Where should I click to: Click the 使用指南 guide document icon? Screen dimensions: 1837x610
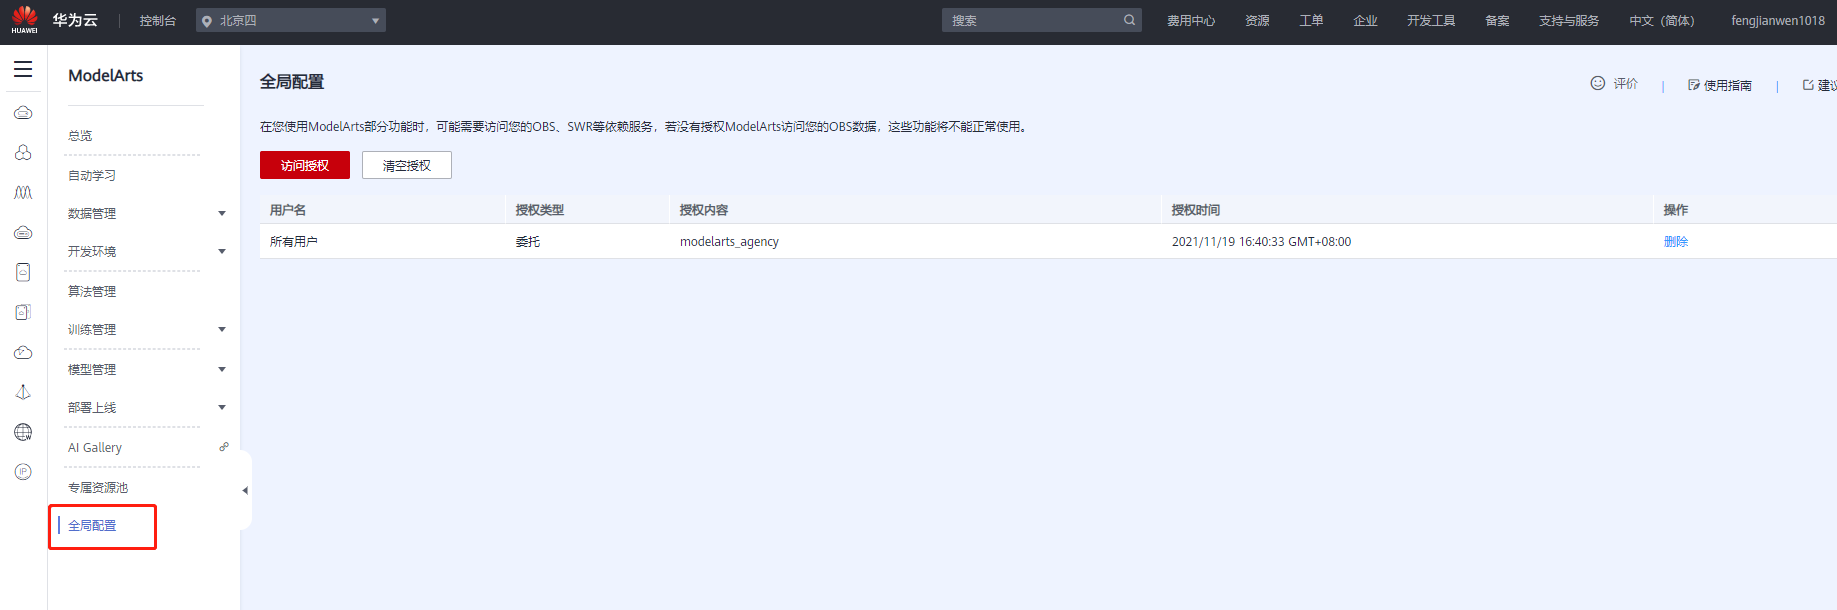coord(1694,85)
